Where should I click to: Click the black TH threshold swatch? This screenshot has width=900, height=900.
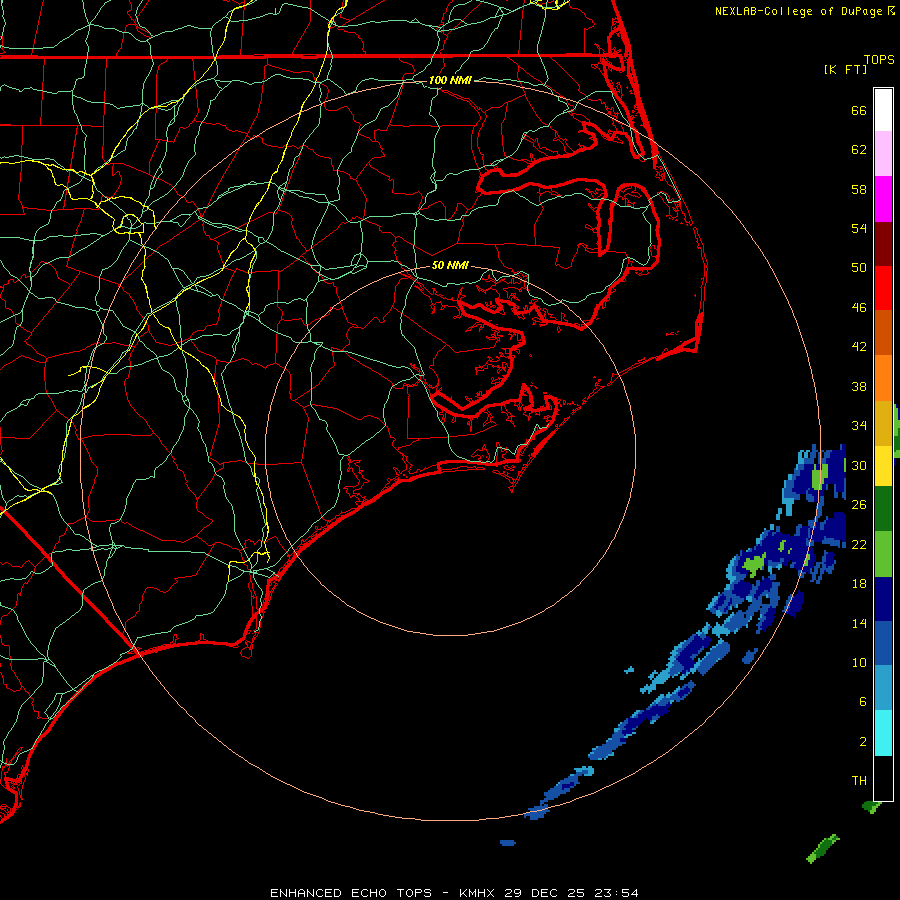point(883,778)
